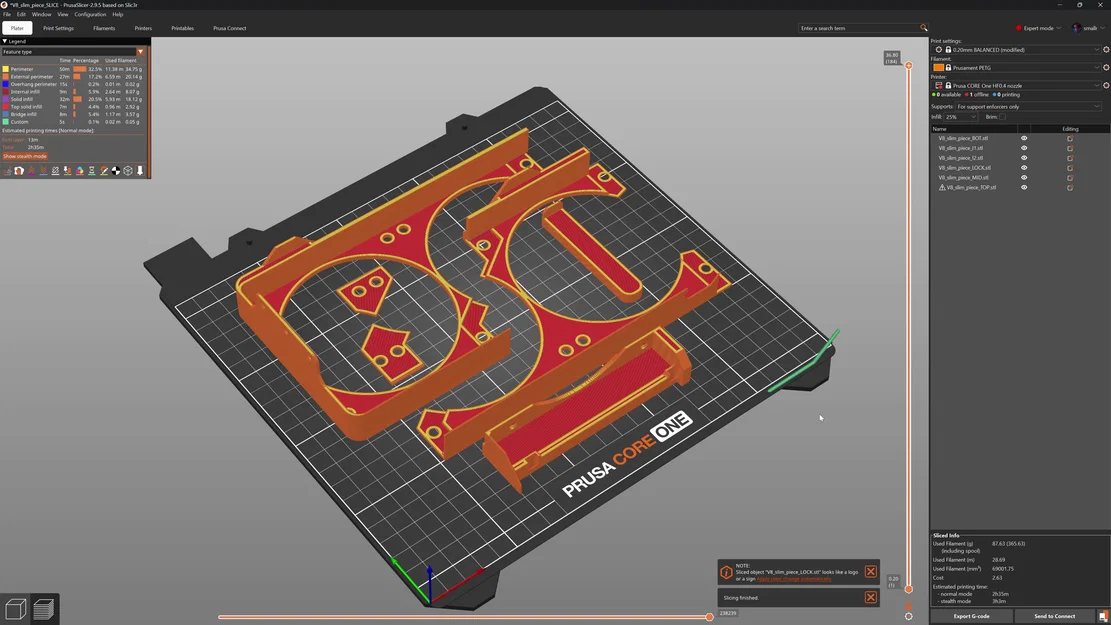Toggle tool marker arrow icon
The height and width of the screenshot is (625, 1111).
click(x=140, y=171)
